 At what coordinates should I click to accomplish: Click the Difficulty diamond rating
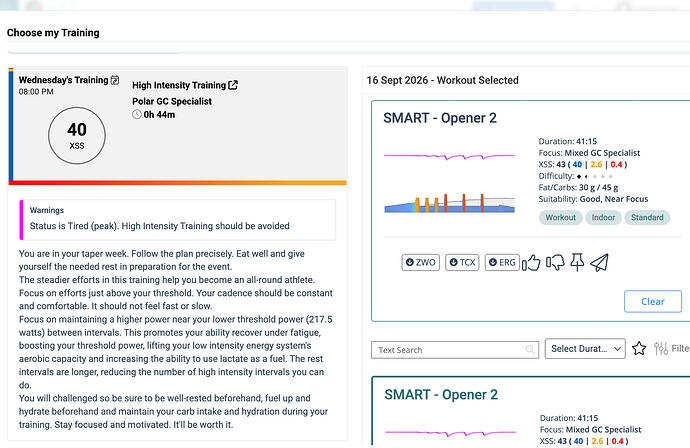pyautogui.click(x=595, y=176)
